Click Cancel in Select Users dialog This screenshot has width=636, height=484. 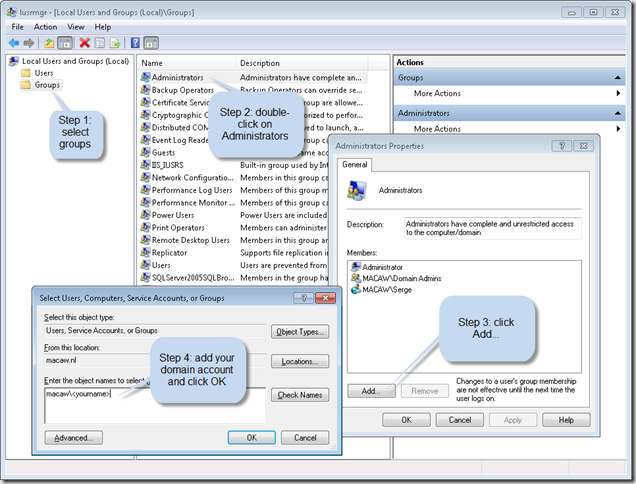click(x=305, y=438)
